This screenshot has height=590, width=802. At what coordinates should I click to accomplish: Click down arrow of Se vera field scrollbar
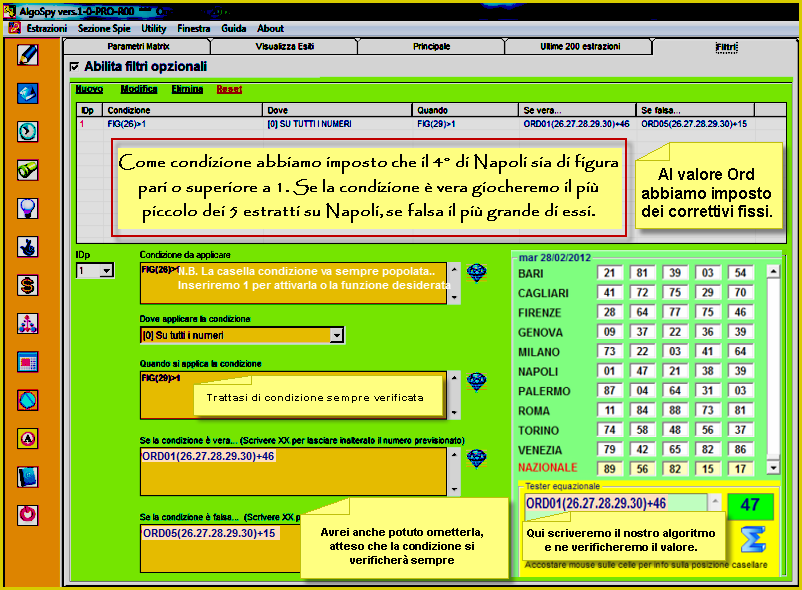(x=454, y=490)
